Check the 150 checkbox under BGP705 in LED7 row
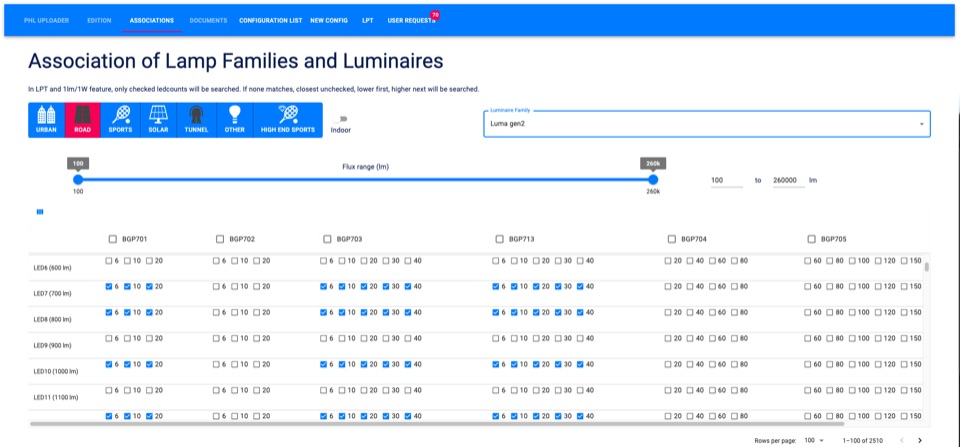 [904, 287]
